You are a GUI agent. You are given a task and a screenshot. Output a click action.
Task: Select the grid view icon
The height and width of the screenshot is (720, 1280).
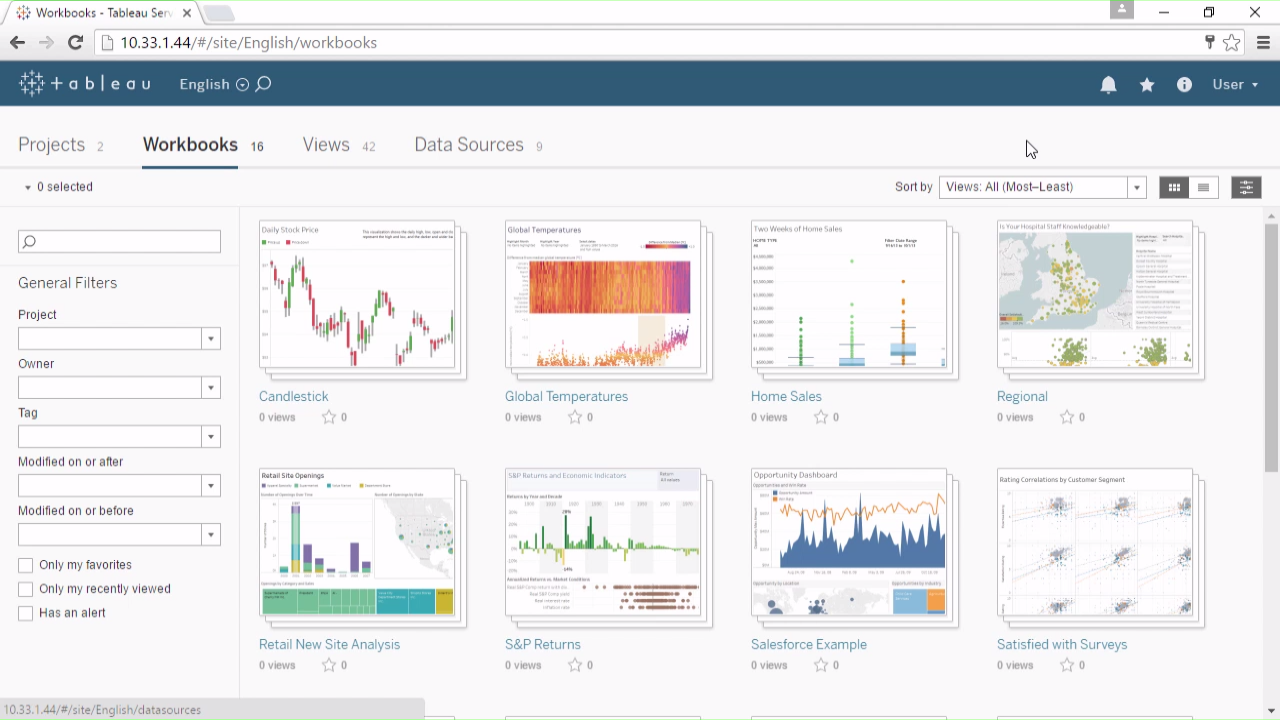[1174, 187]
